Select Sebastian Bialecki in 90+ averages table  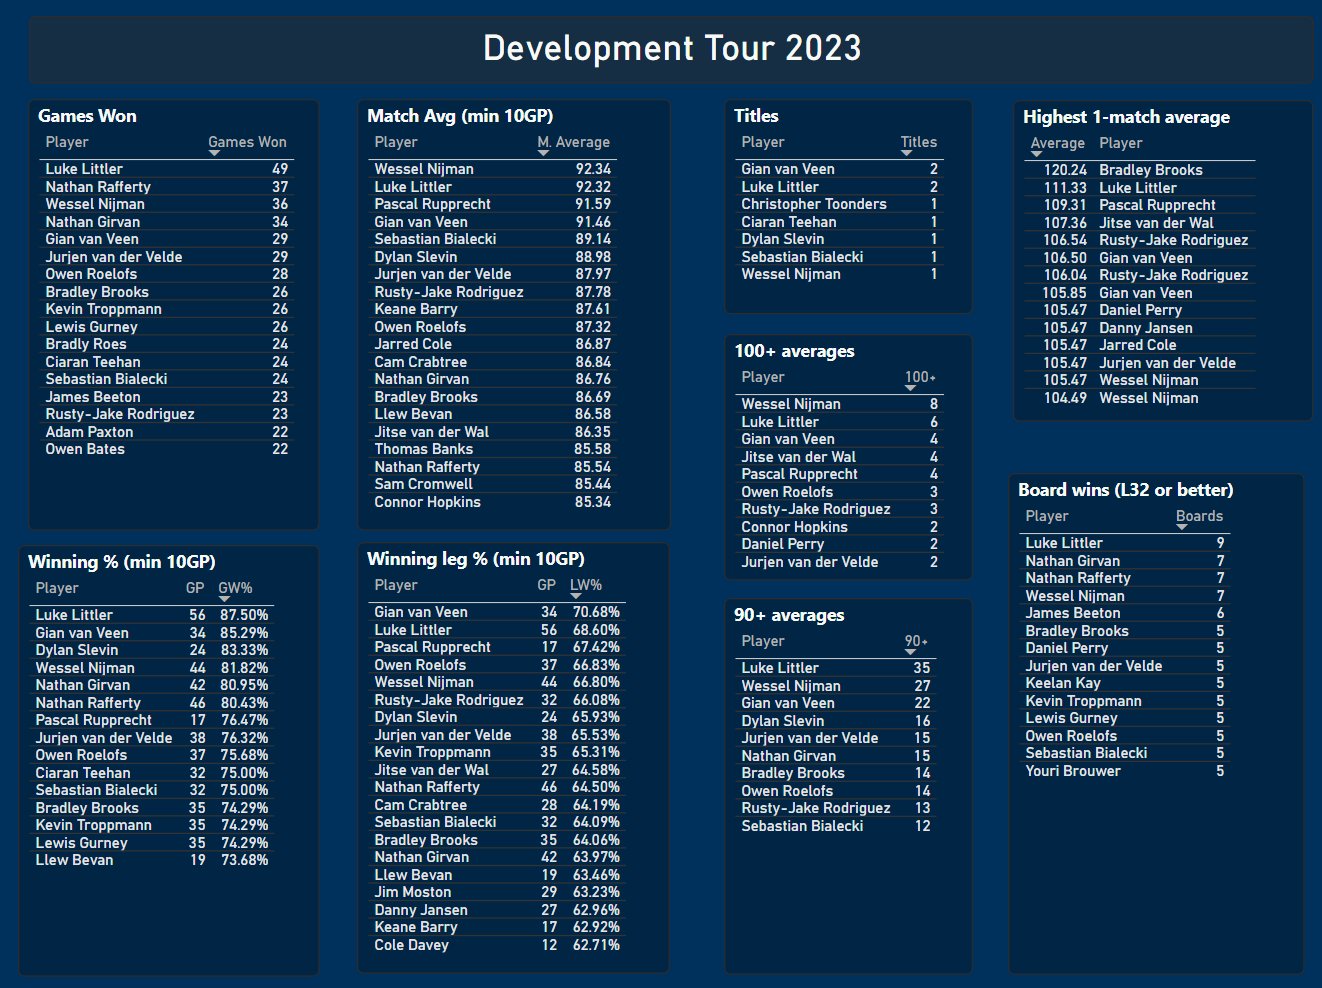point(802,826)
